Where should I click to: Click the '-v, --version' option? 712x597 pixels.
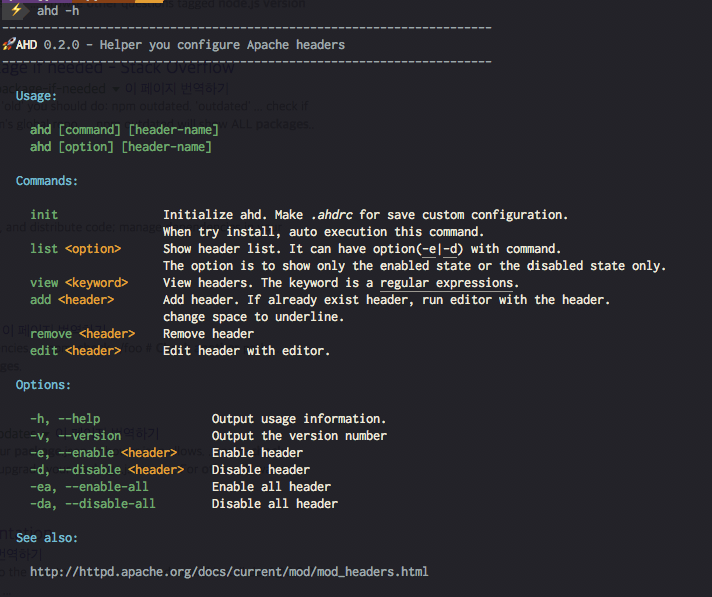tap(76, 436)
